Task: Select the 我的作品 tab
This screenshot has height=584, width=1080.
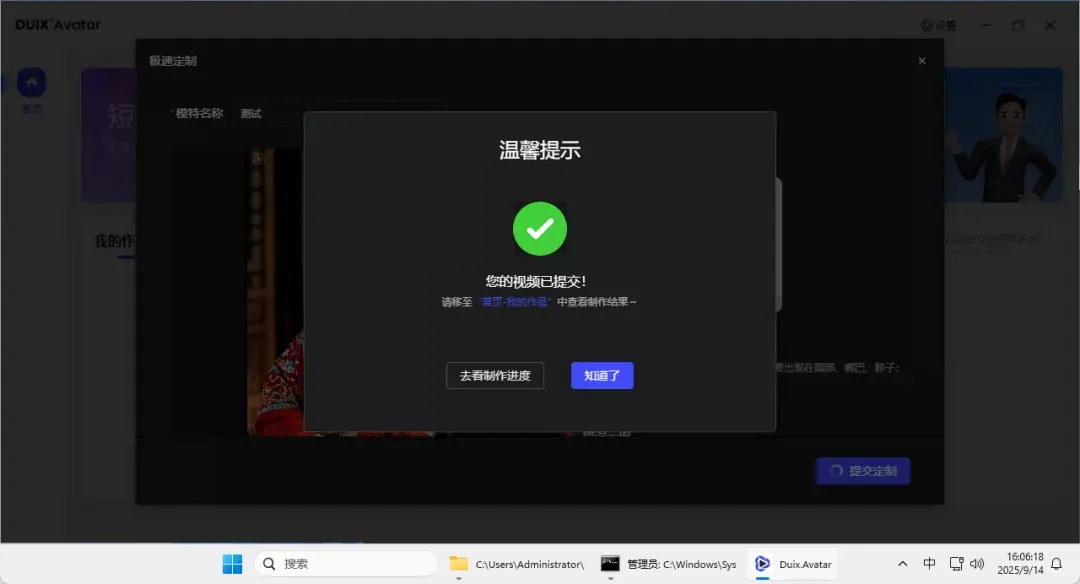Action: (114, 241)
